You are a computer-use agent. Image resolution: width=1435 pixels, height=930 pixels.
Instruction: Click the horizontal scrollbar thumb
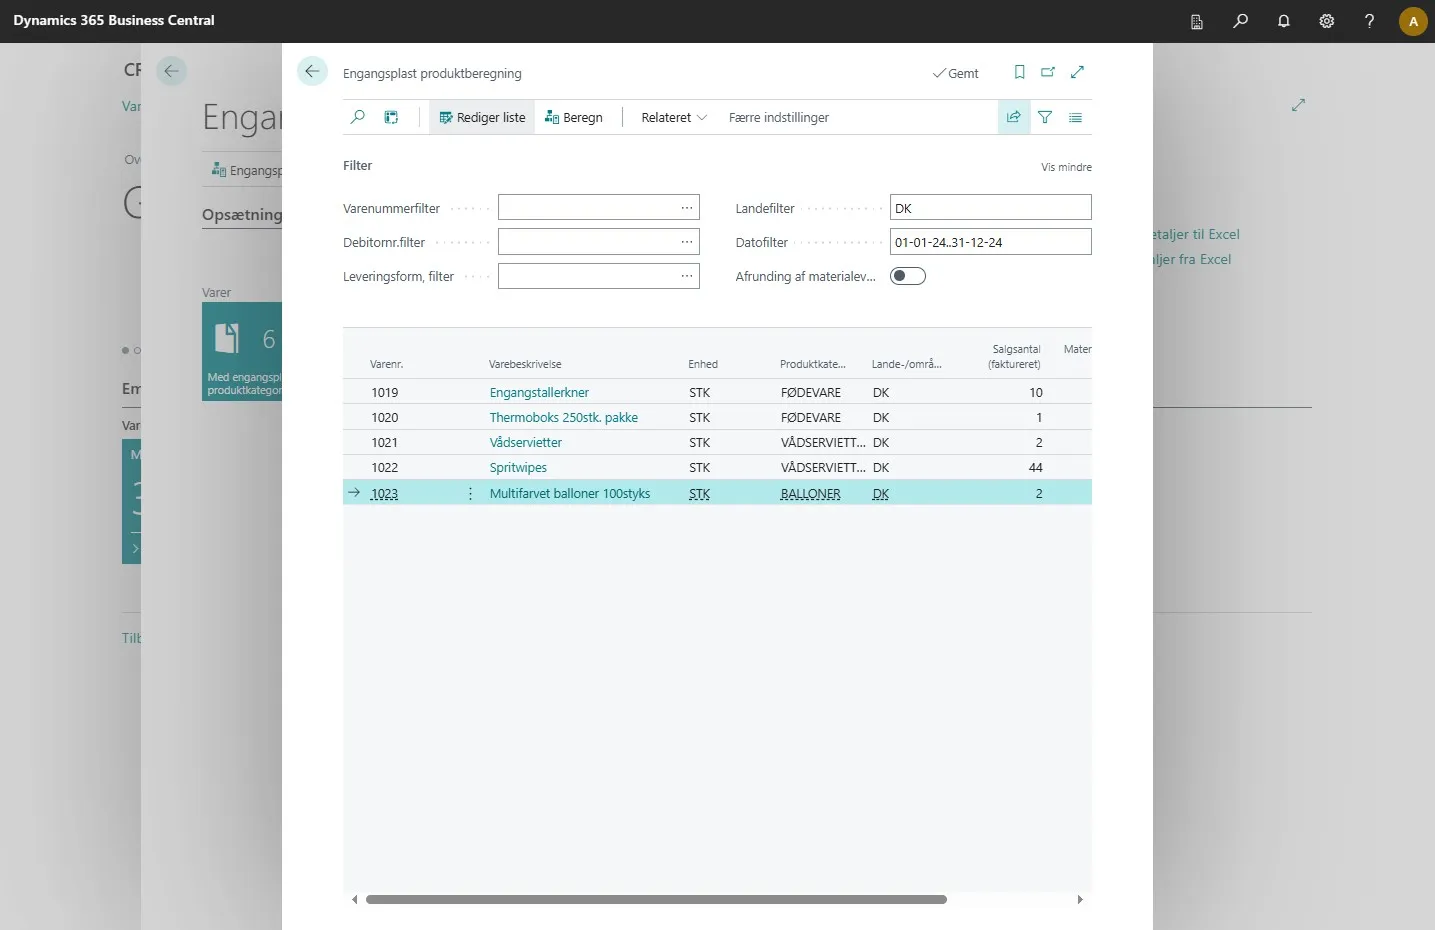click(x=656, y=899)
